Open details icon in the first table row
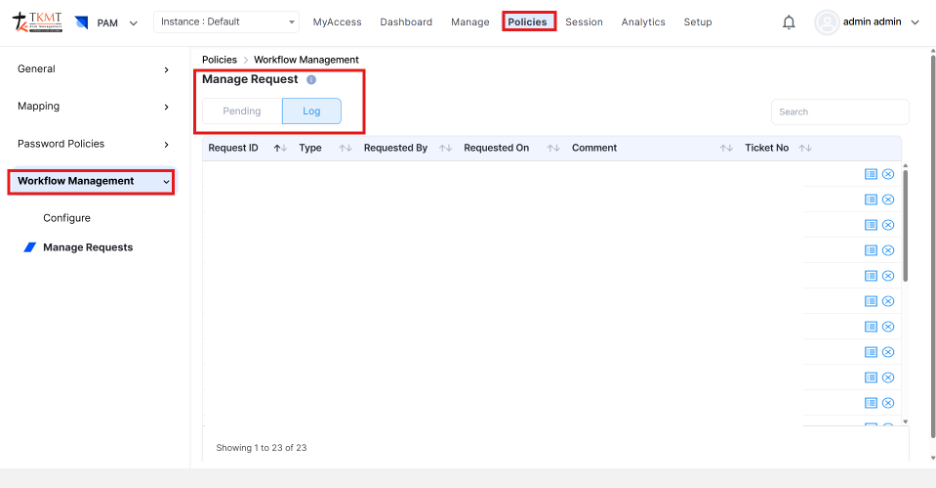The image size is (936, 488). 871,174
